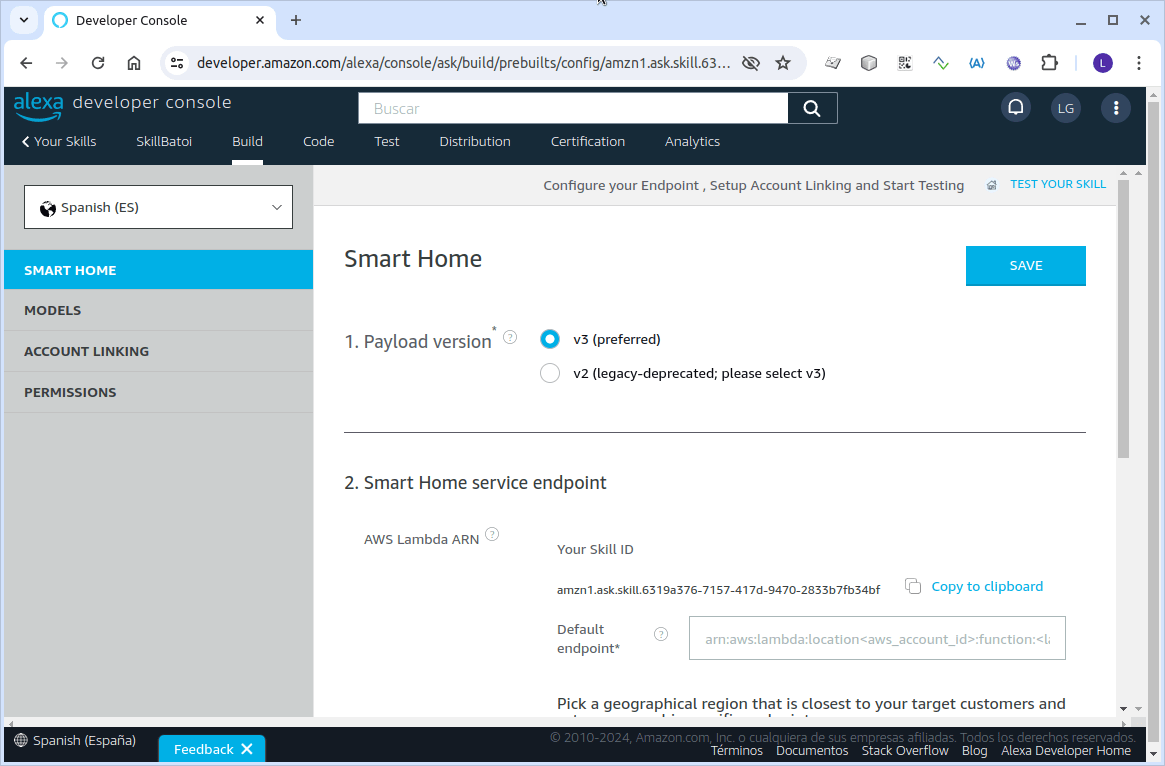
Task: Open the Stack Overflow footer link
Action: pyautogui.click(x=905, y=750)
